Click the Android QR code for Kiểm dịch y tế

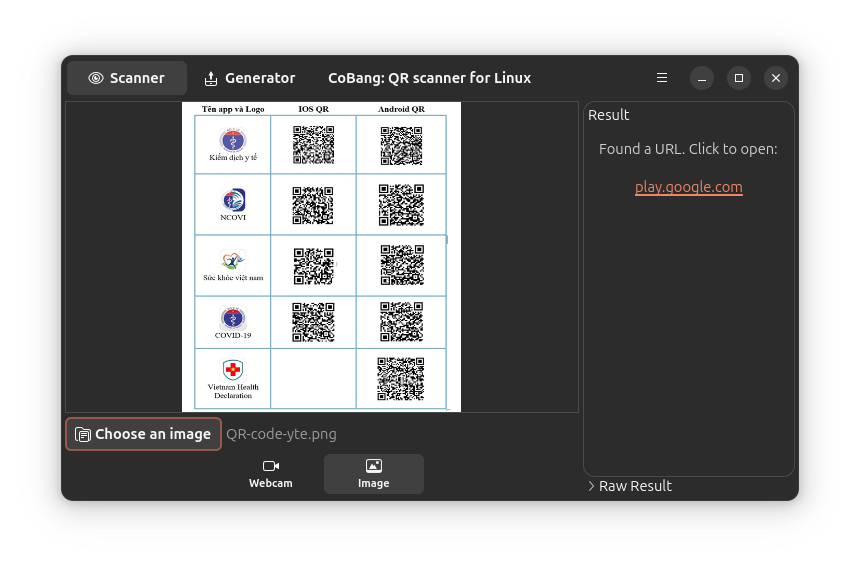tap(401, 146)
